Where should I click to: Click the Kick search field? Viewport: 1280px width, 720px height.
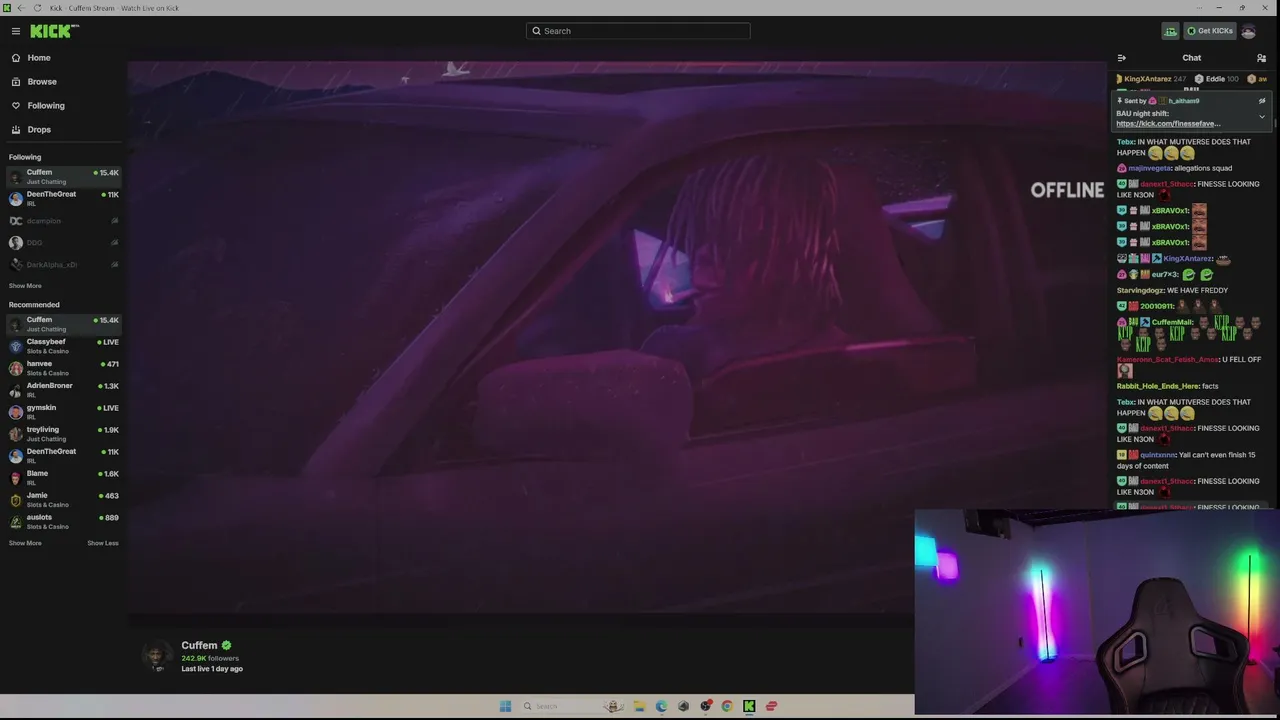(638, 31)
